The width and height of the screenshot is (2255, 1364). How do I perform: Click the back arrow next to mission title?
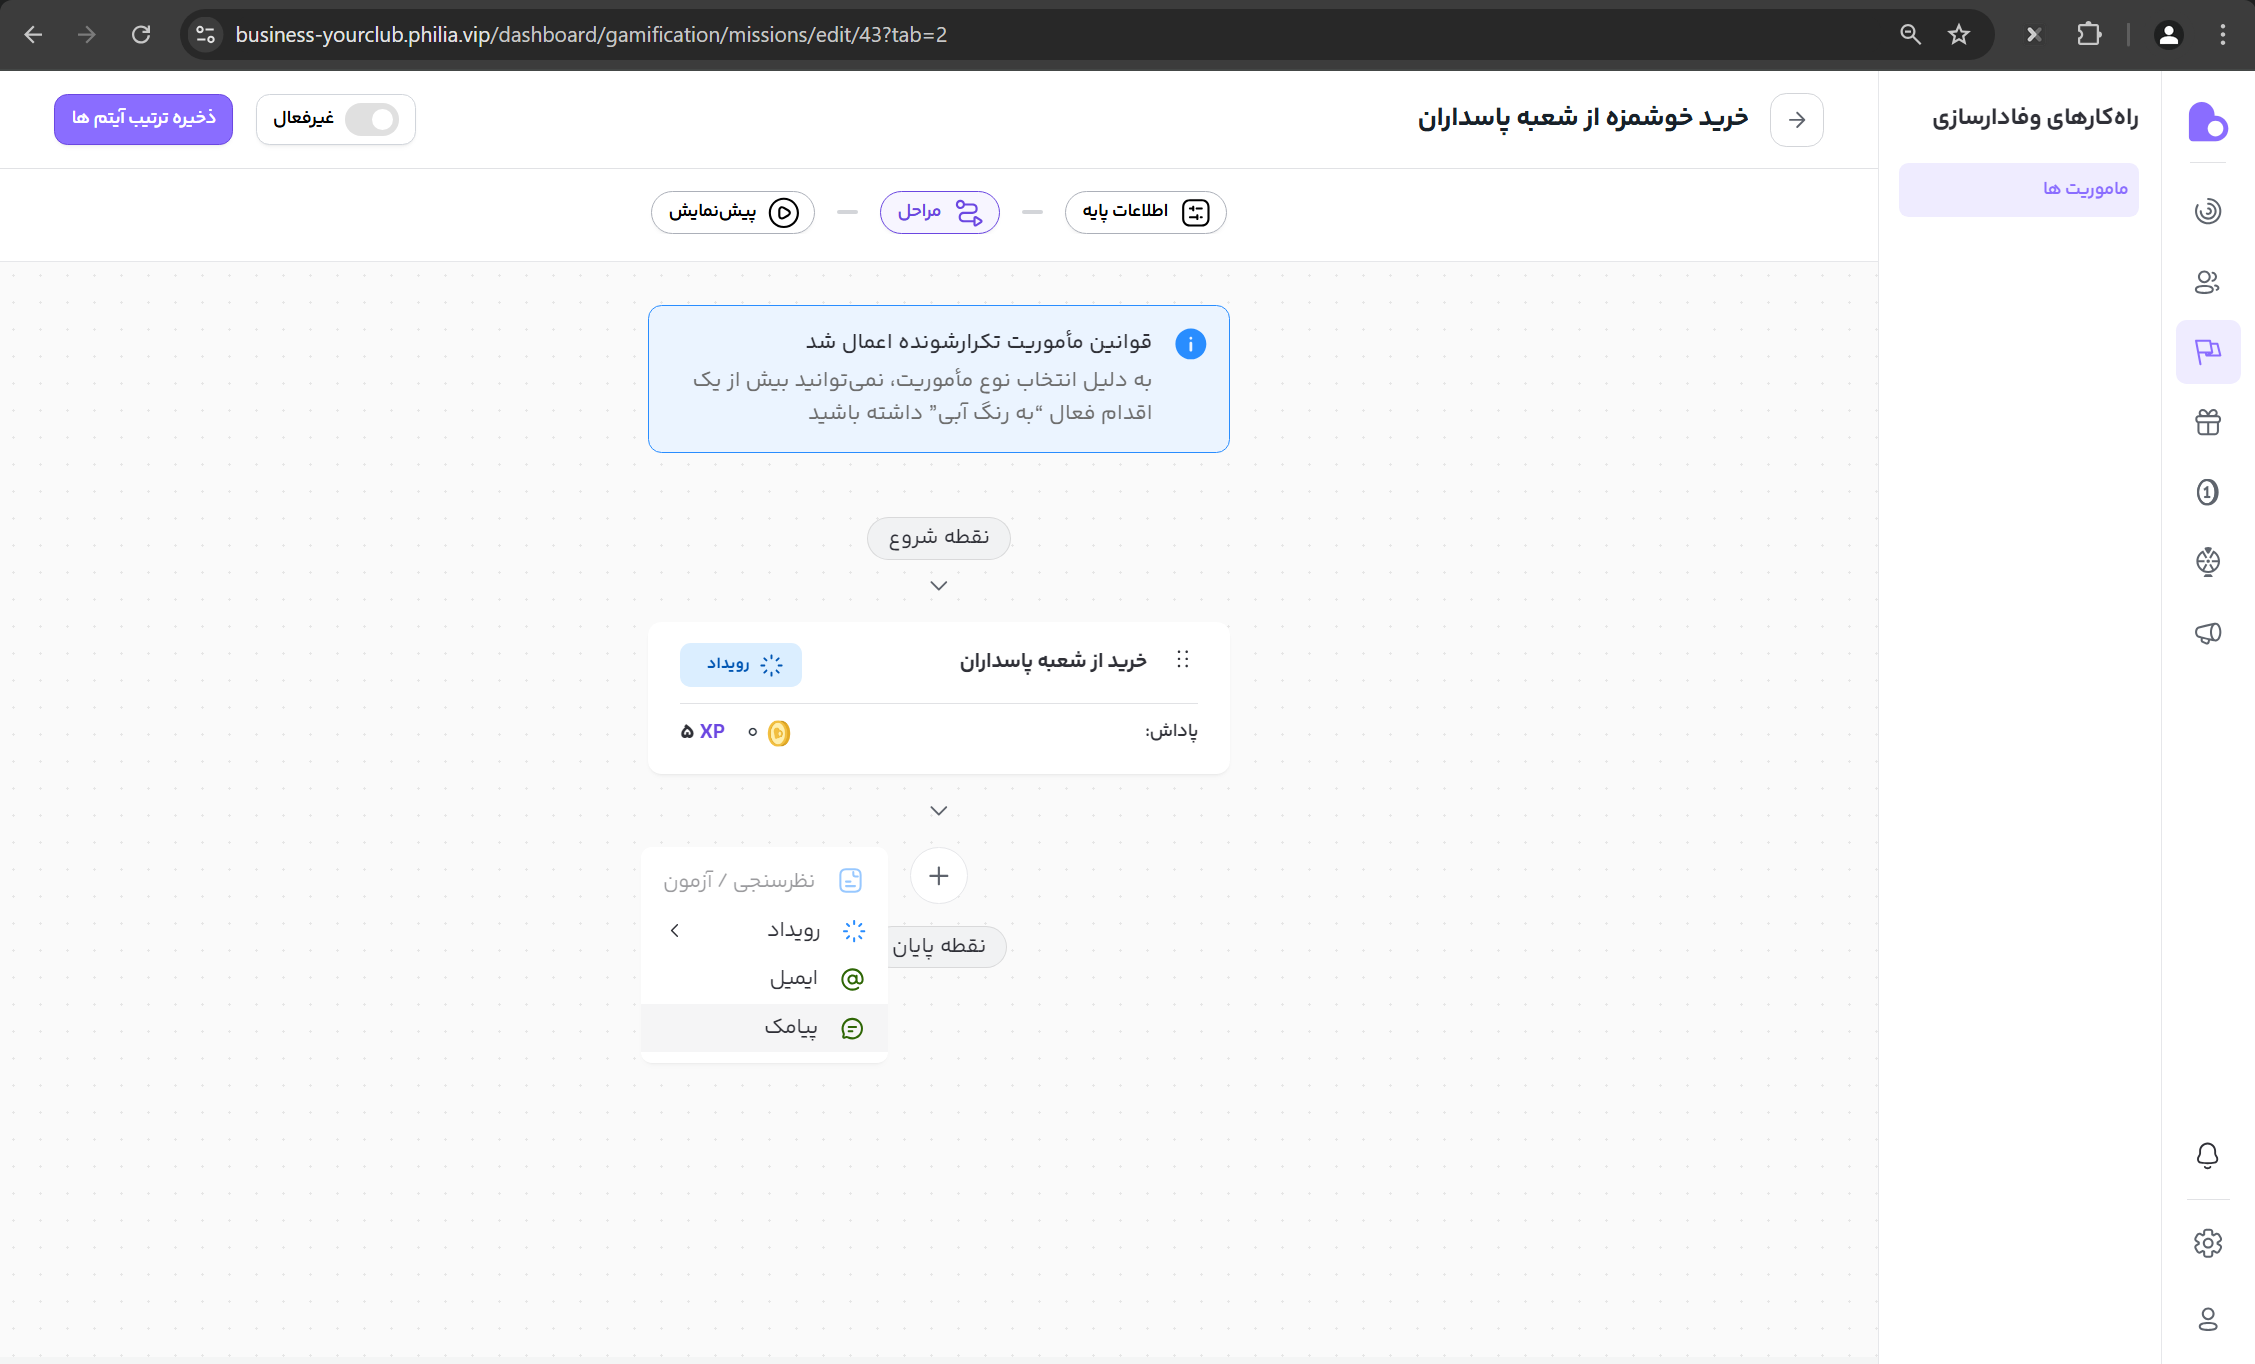pos(1797,120)
